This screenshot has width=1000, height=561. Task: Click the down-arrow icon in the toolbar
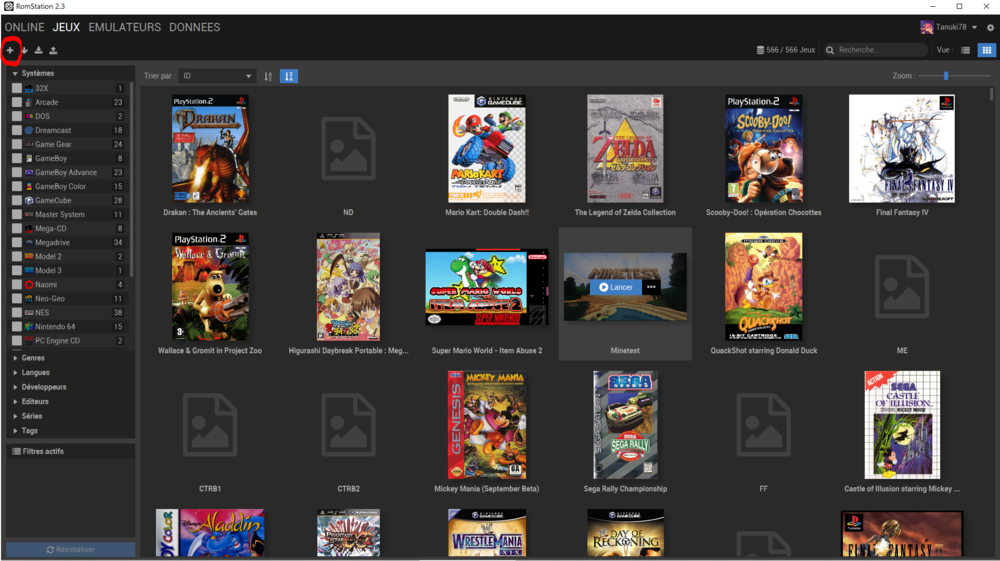24,50
